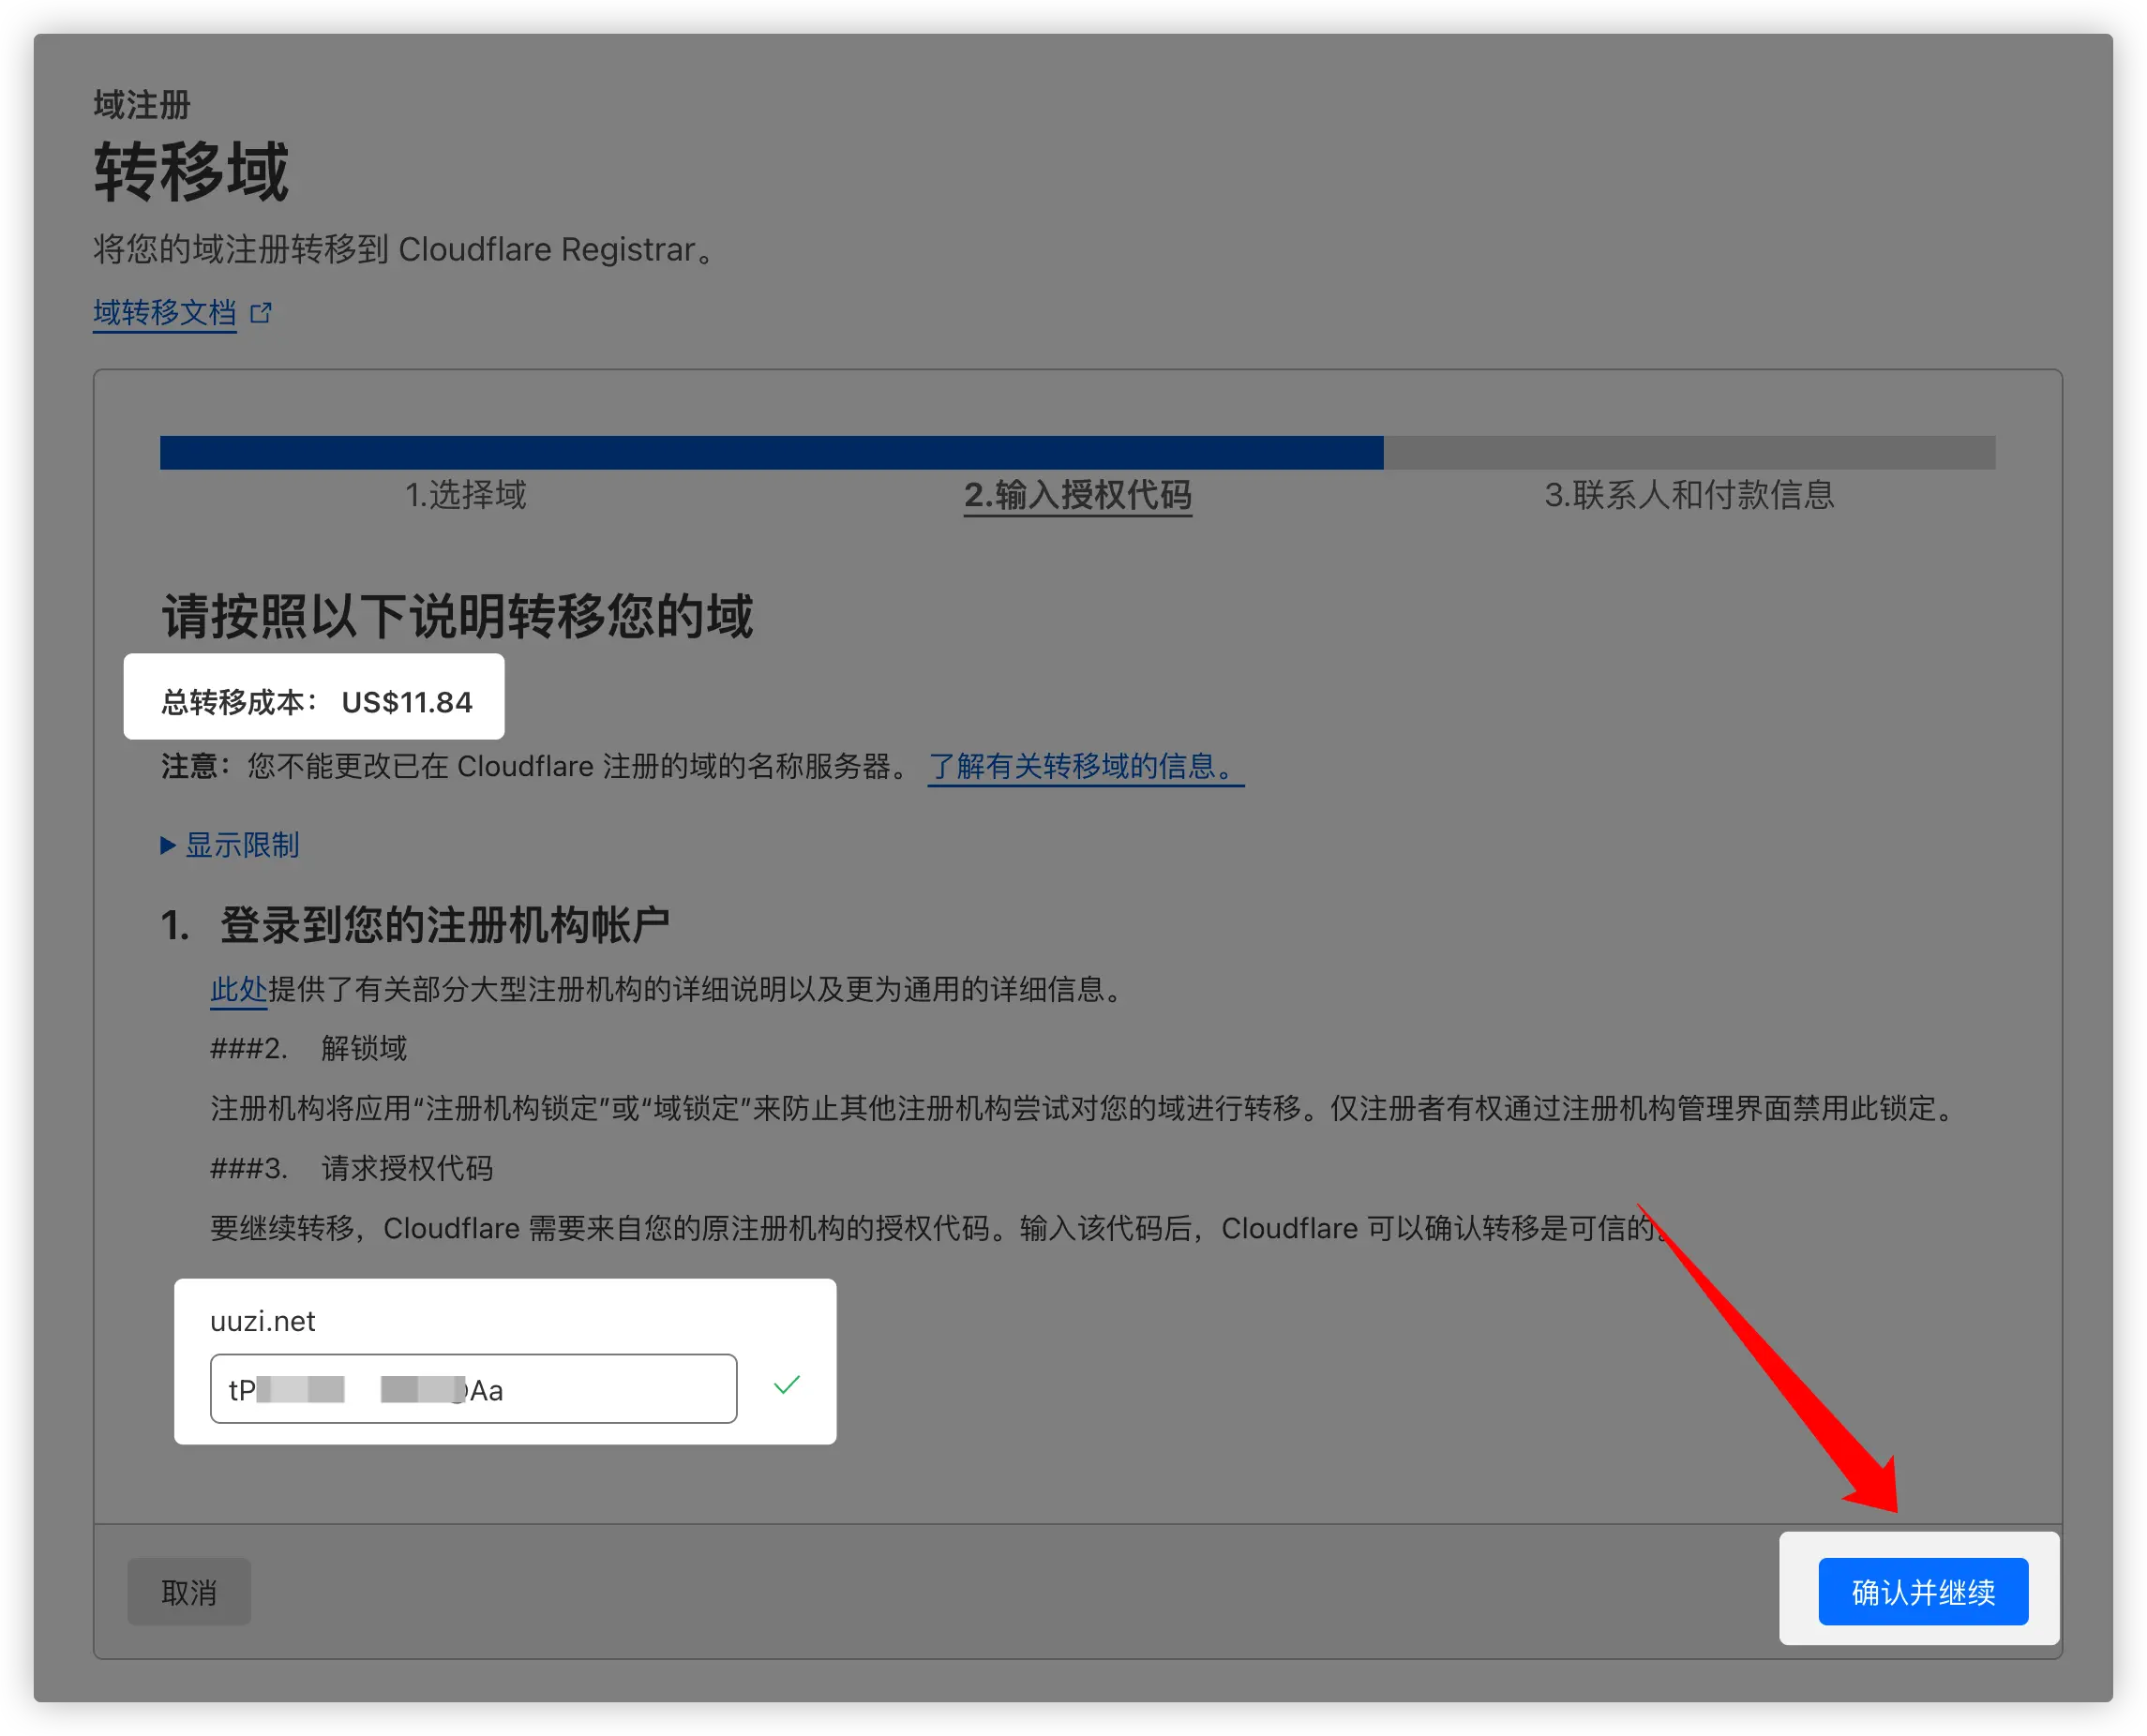Click the 请按照以下说明转移您的域 heading
Image resolution: width=2147 pixels, height=1736 pixels.
click(457, 615)
